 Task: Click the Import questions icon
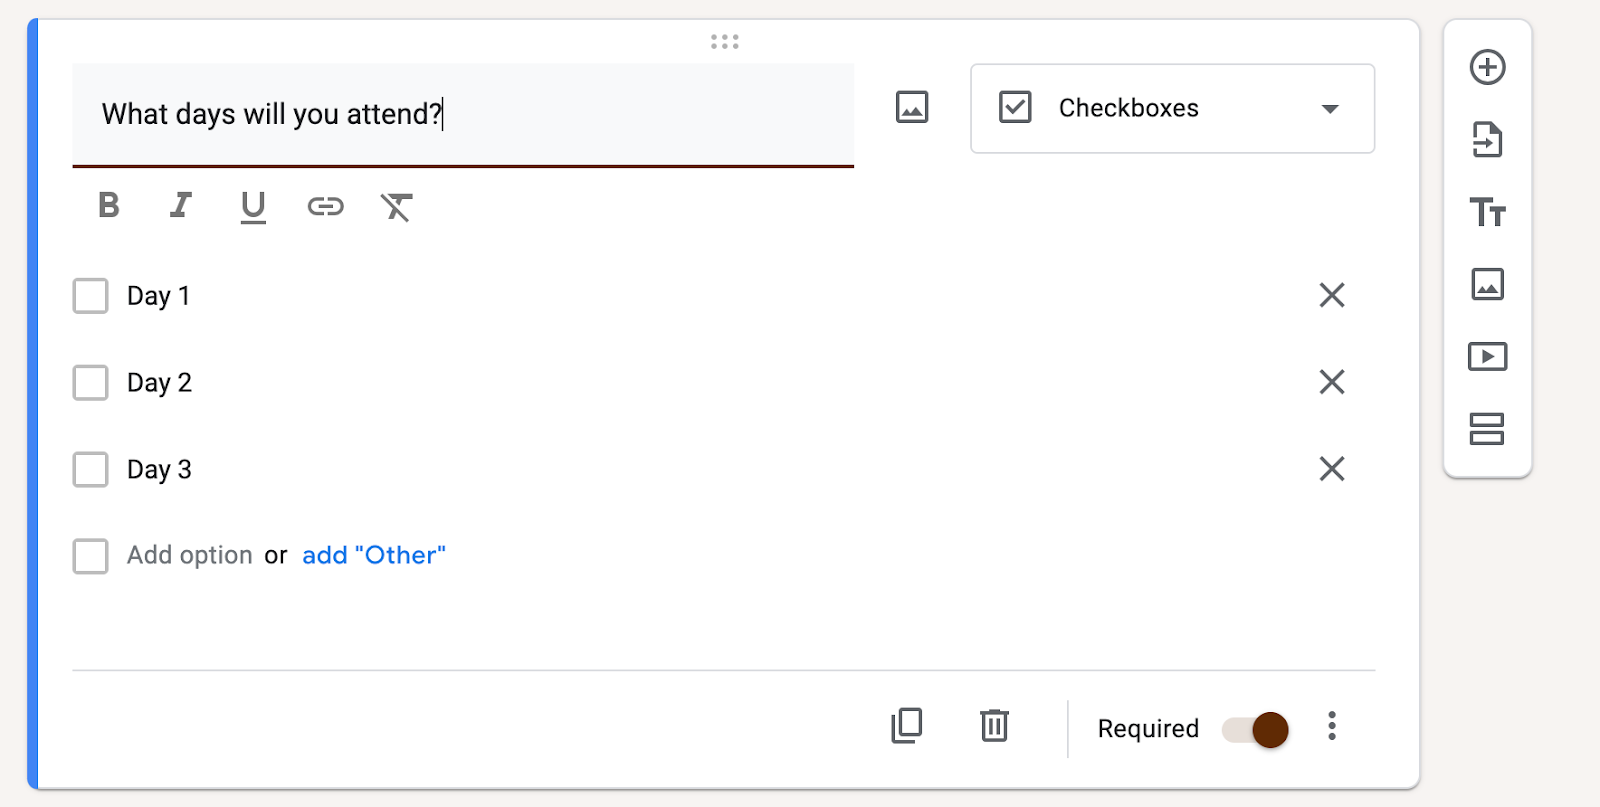click(1487, 140)
